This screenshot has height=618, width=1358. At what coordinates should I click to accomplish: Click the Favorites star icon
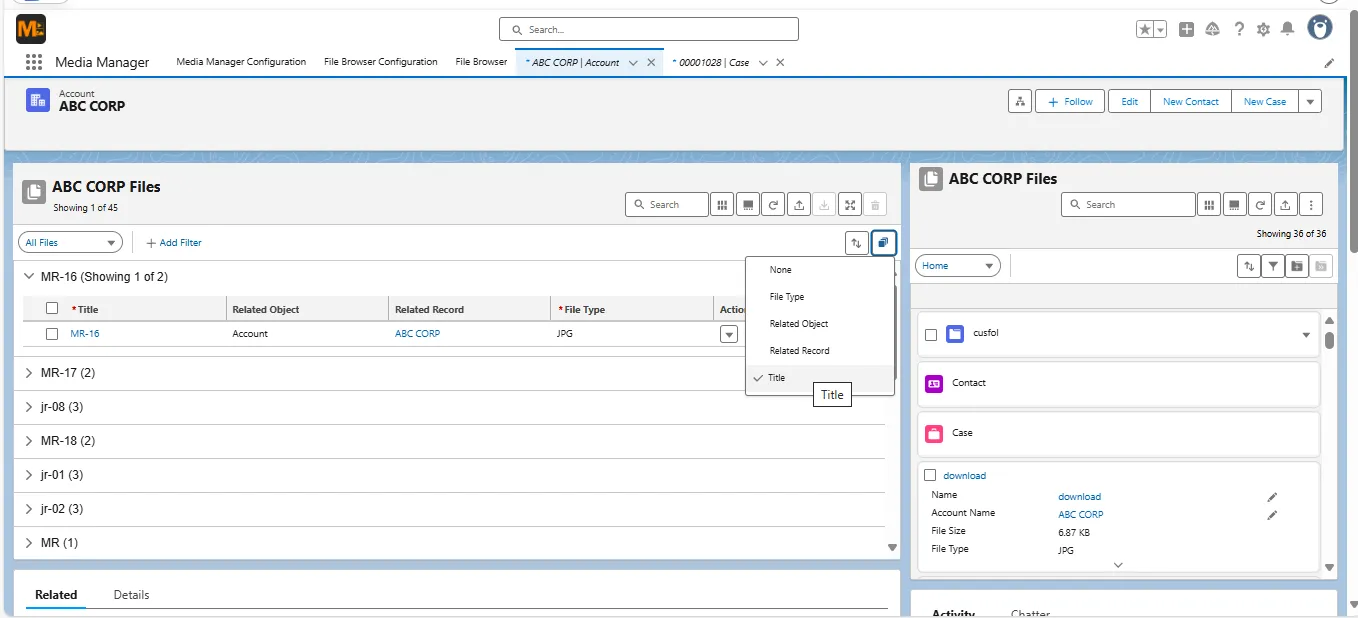(x=1145, y=30)
